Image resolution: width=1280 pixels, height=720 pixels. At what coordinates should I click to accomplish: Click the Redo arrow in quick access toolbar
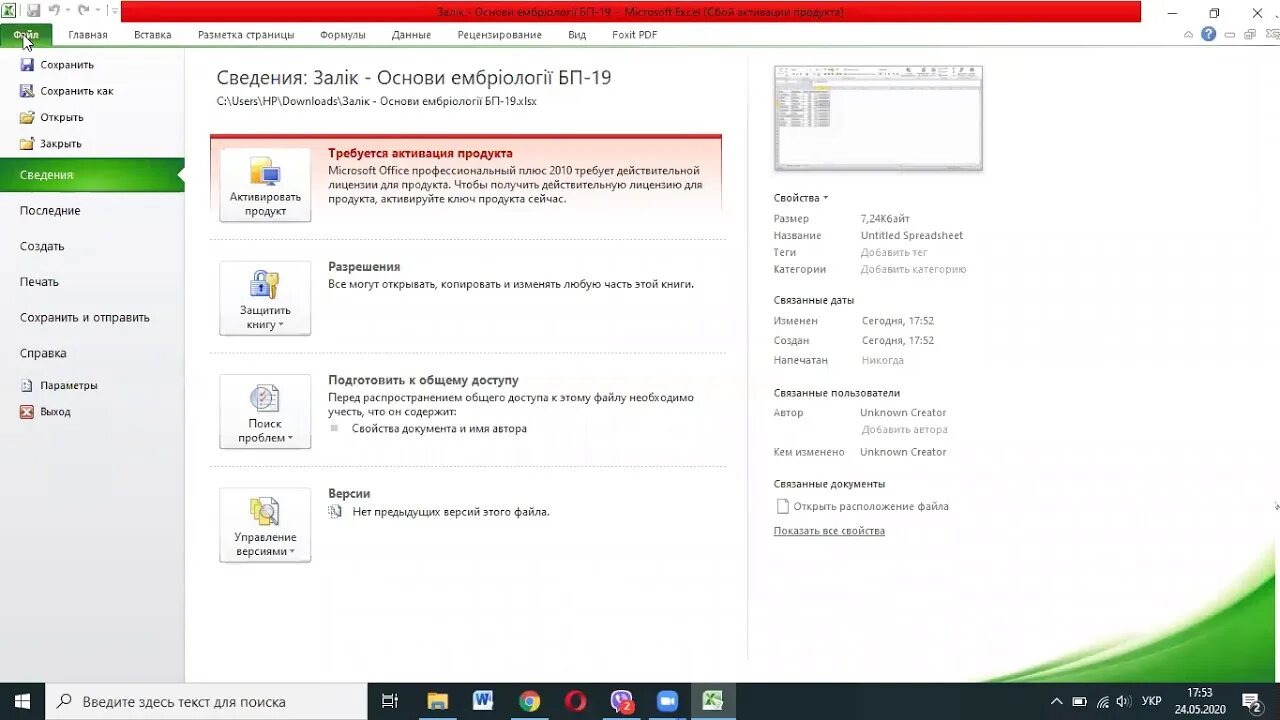coord(83,11)
